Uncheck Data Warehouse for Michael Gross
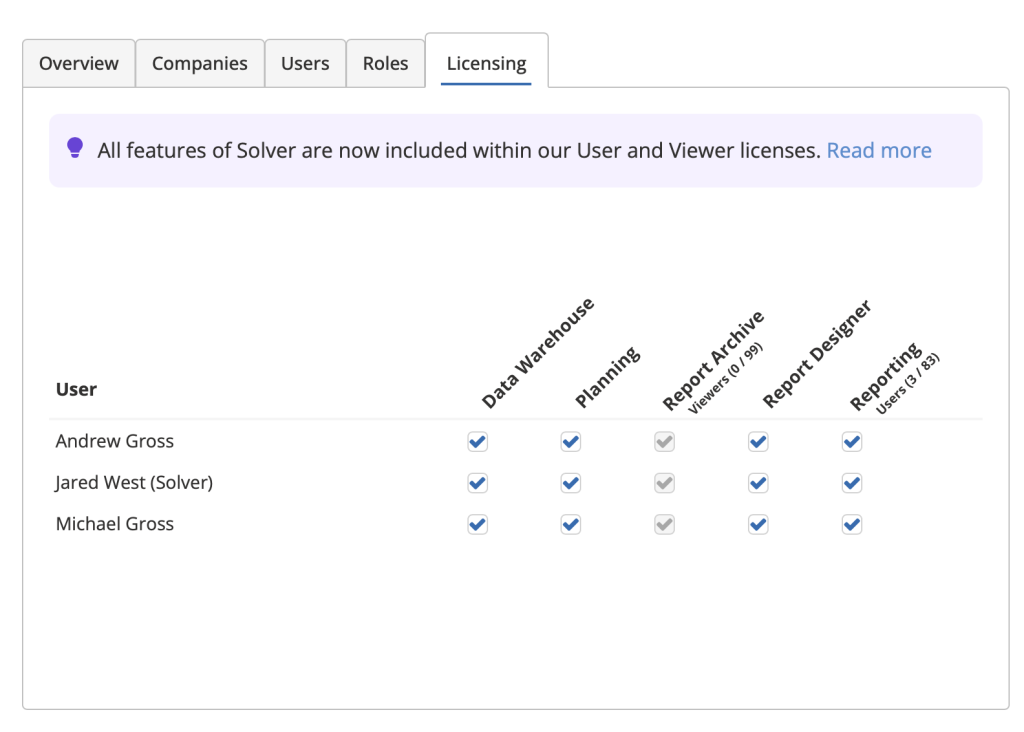 tap(478, 524)
